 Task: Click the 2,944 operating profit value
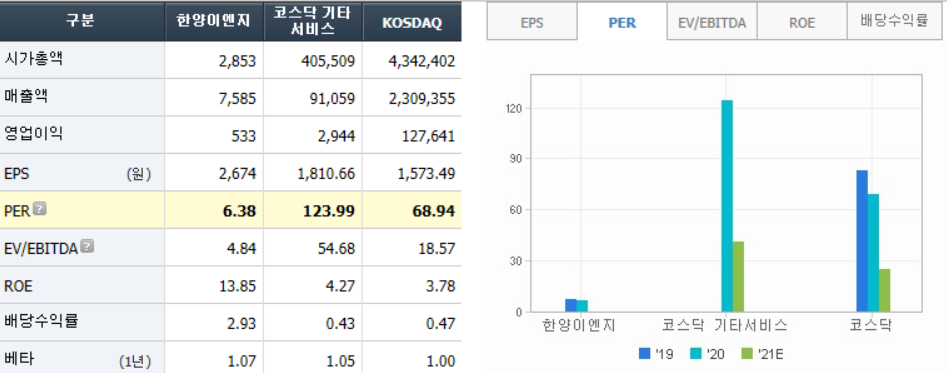tap(336, 136)
